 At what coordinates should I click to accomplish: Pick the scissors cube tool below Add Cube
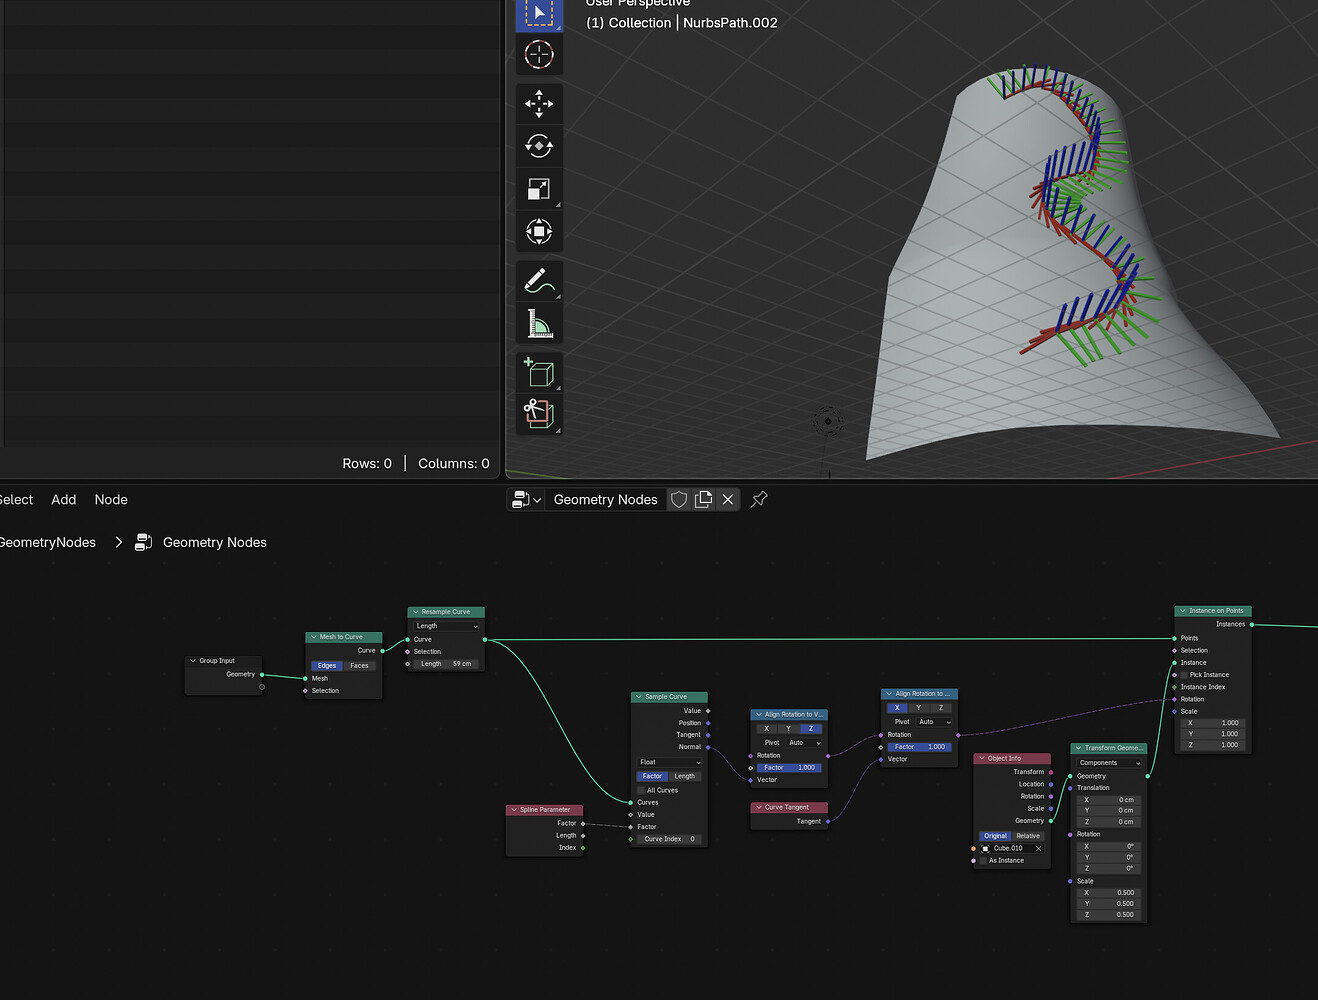click(539, 414)
